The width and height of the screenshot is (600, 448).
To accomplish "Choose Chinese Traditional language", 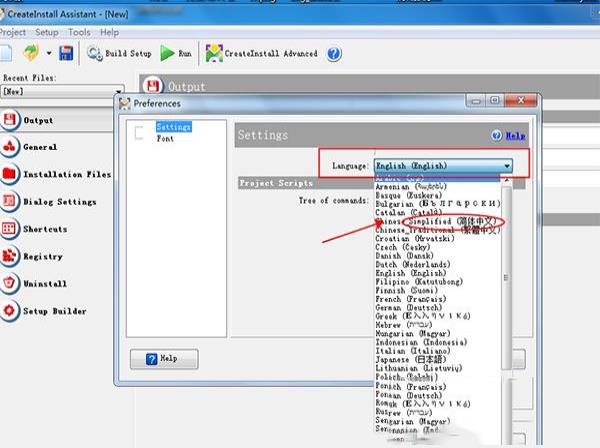I will 437,230.
